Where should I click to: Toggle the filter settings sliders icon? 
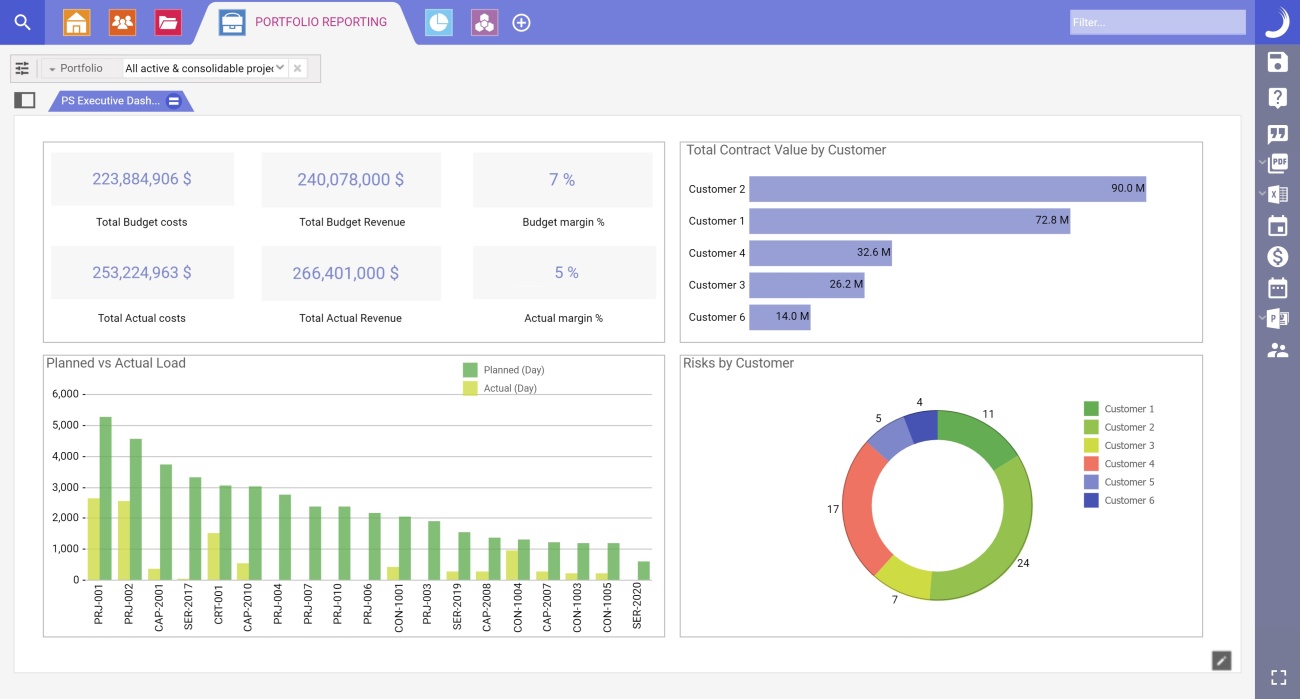(x=22, y=69)
